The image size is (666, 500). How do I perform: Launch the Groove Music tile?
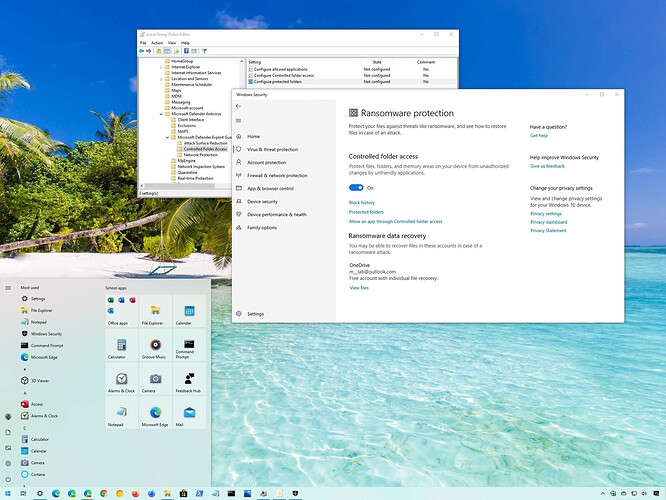(155, 345)
